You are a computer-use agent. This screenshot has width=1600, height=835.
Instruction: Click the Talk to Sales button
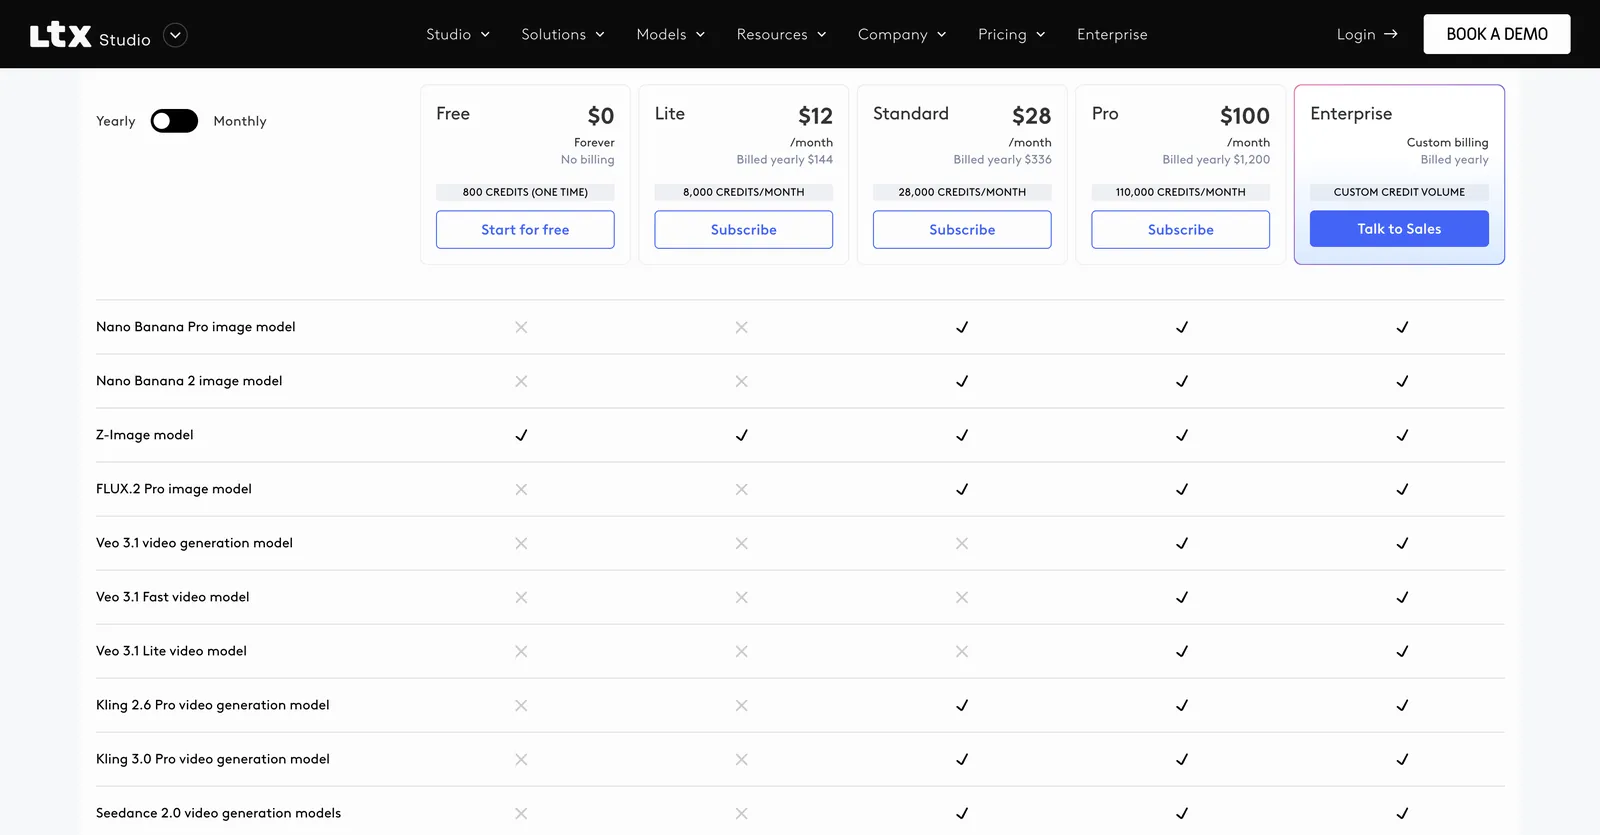pos(1399,228)
